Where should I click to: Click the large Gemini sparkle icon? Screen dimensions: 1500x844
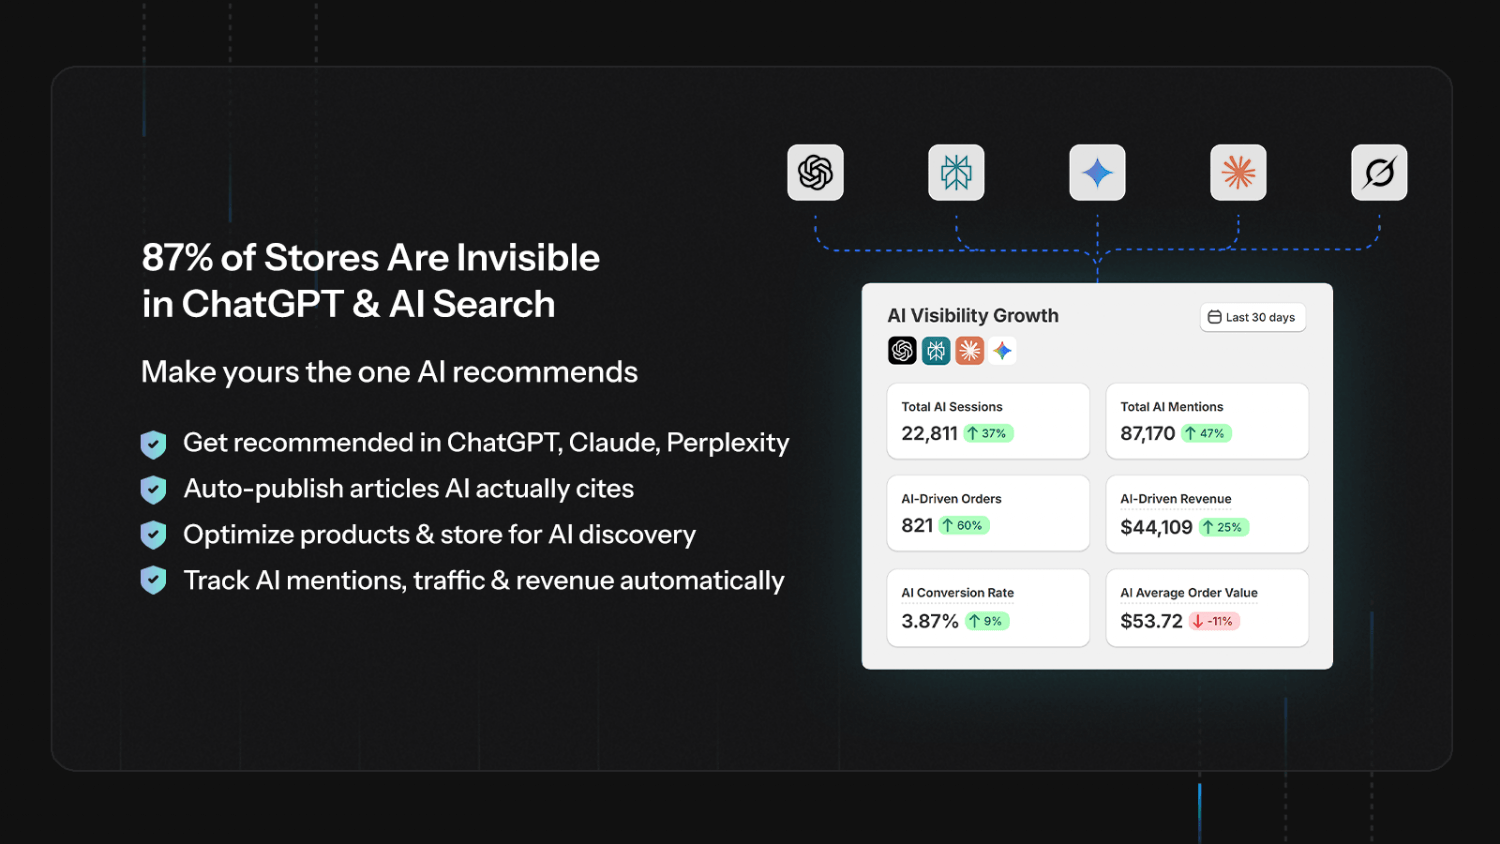click(1097, 173)
